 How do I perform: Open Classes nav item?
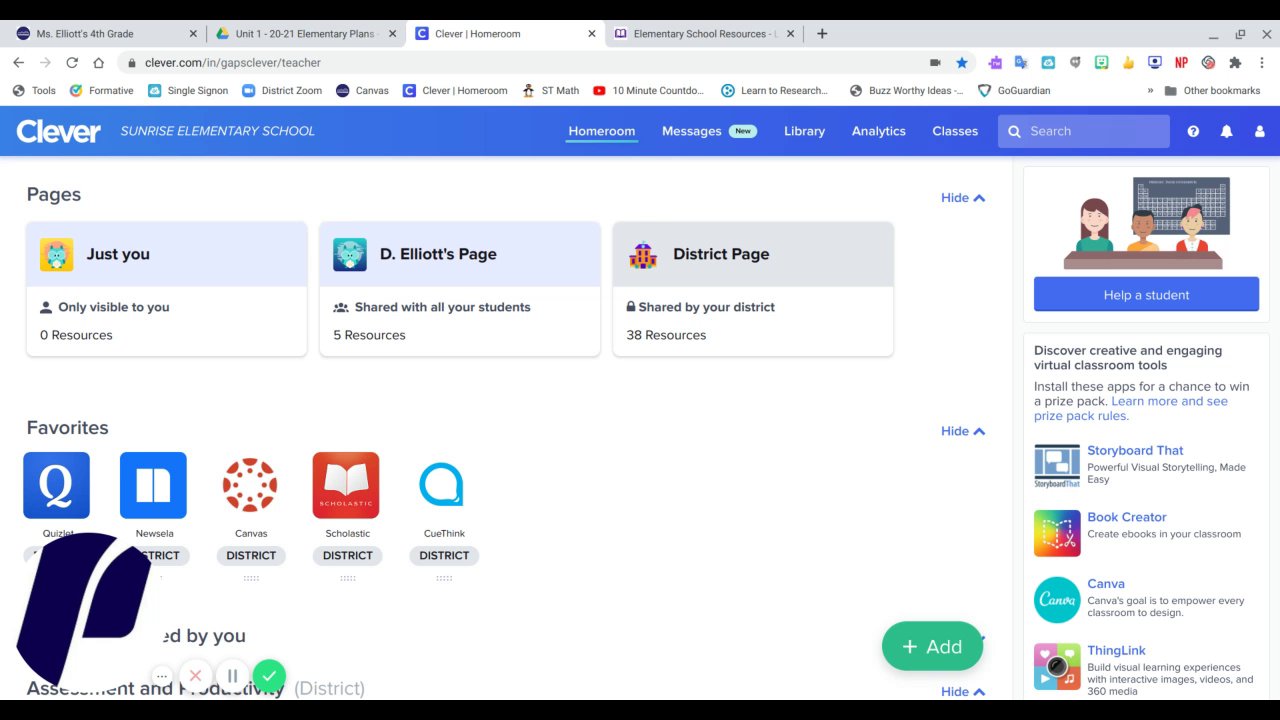coord(955,131)
